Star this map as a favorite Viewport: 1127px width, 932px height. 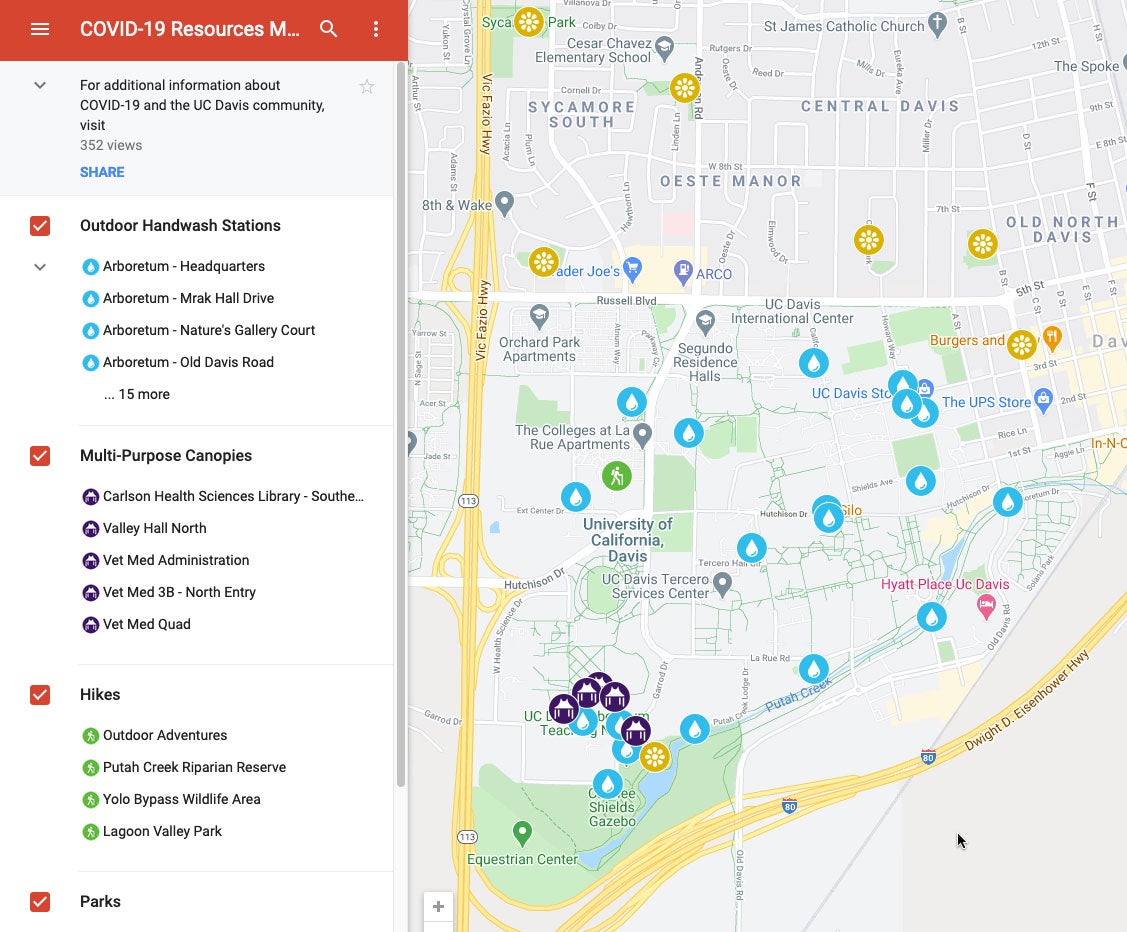click(367, 86)
